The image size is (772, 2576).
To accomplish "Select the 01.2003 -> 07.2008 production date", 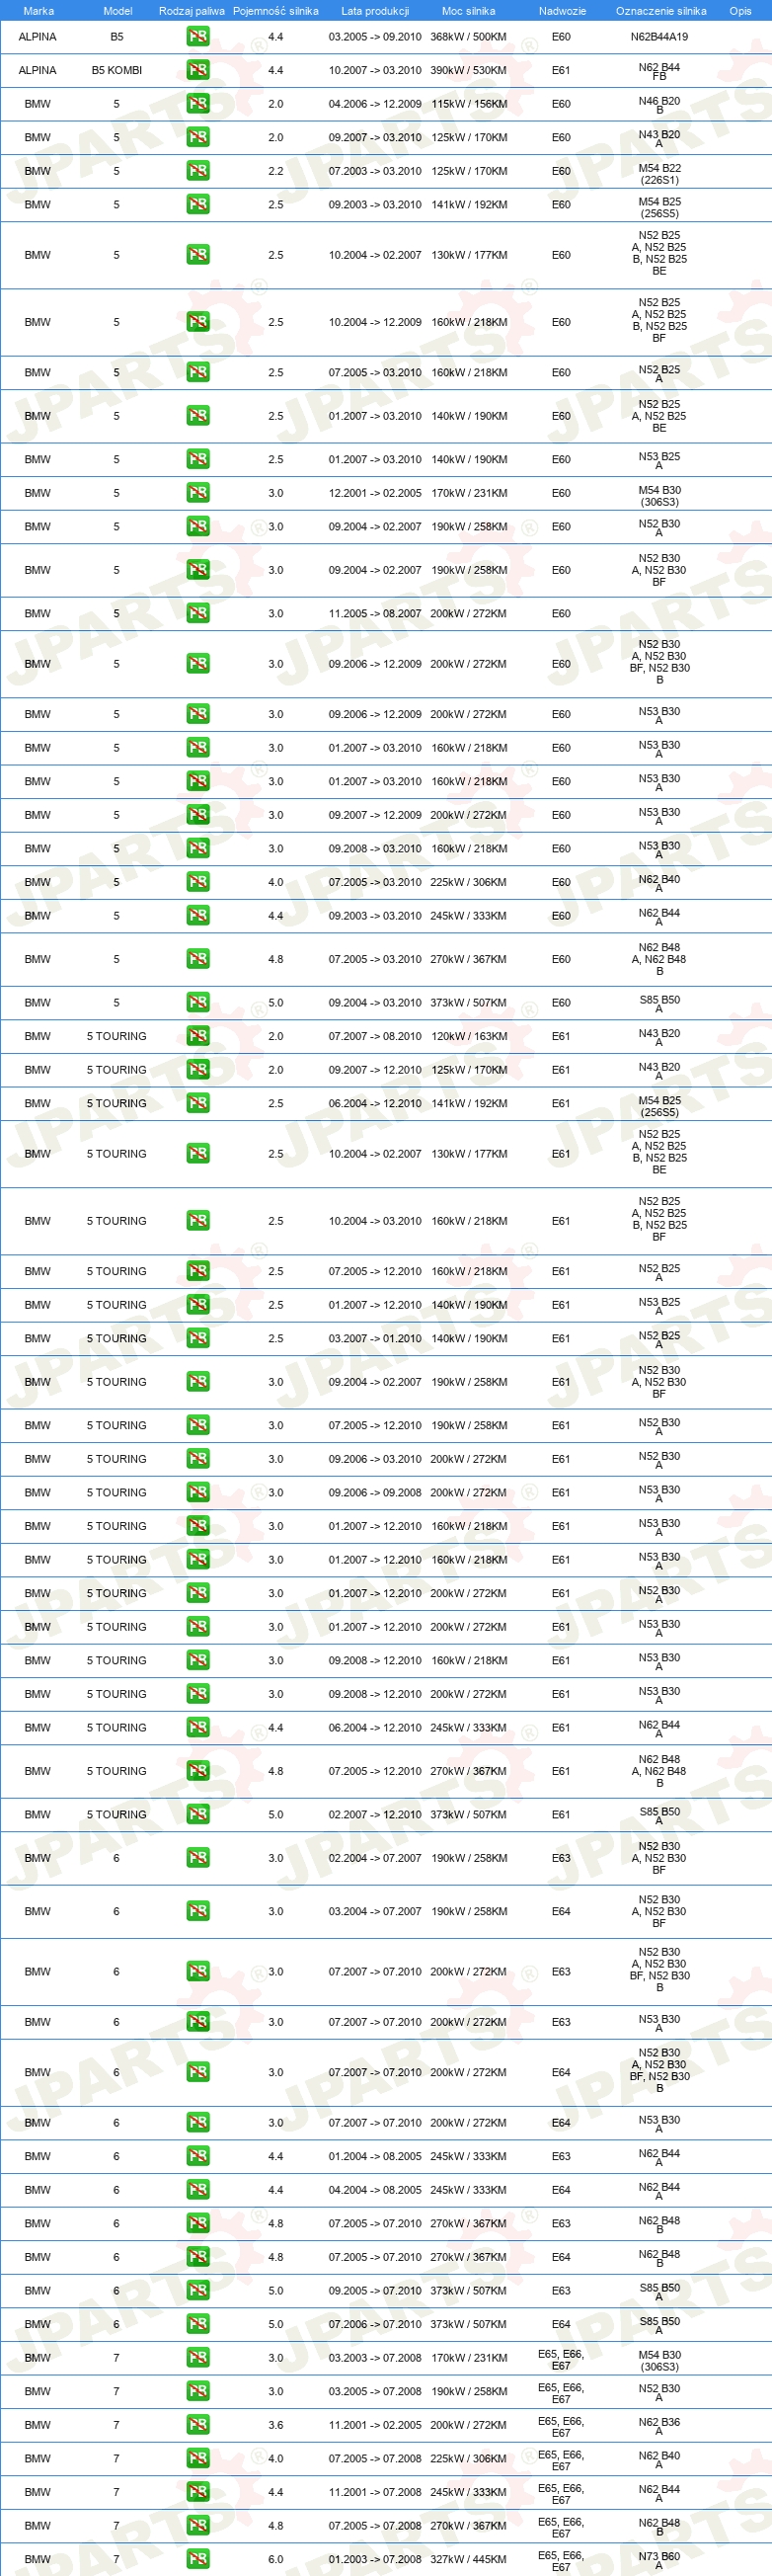I will point(375,2559).
